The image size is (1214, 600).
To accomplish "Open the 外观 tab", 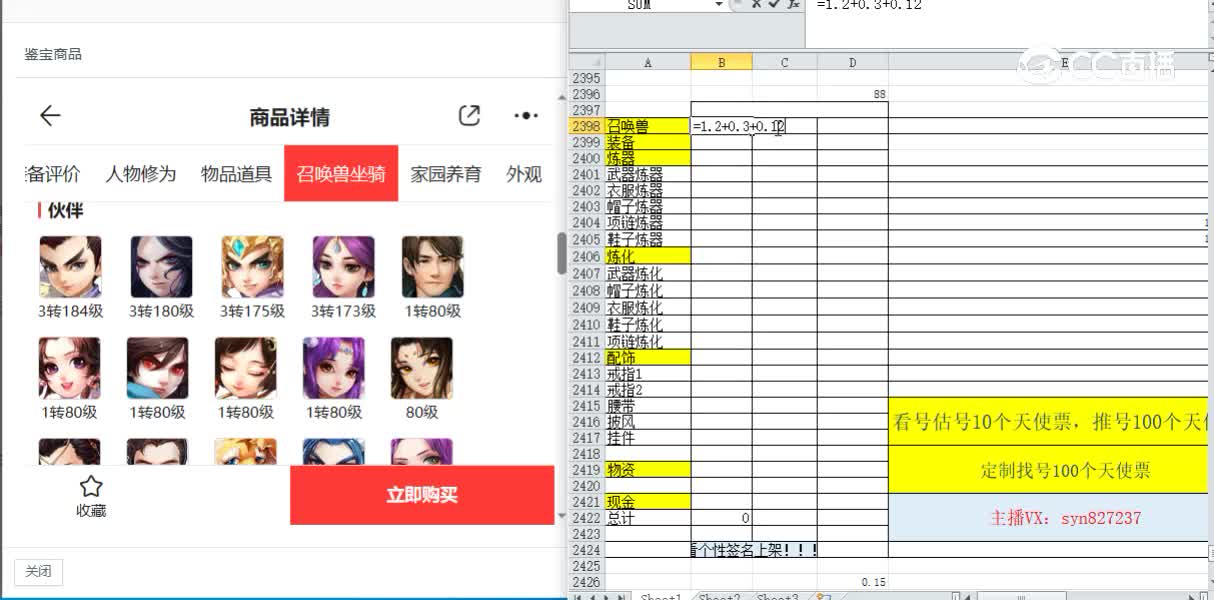I will (524, 174).
